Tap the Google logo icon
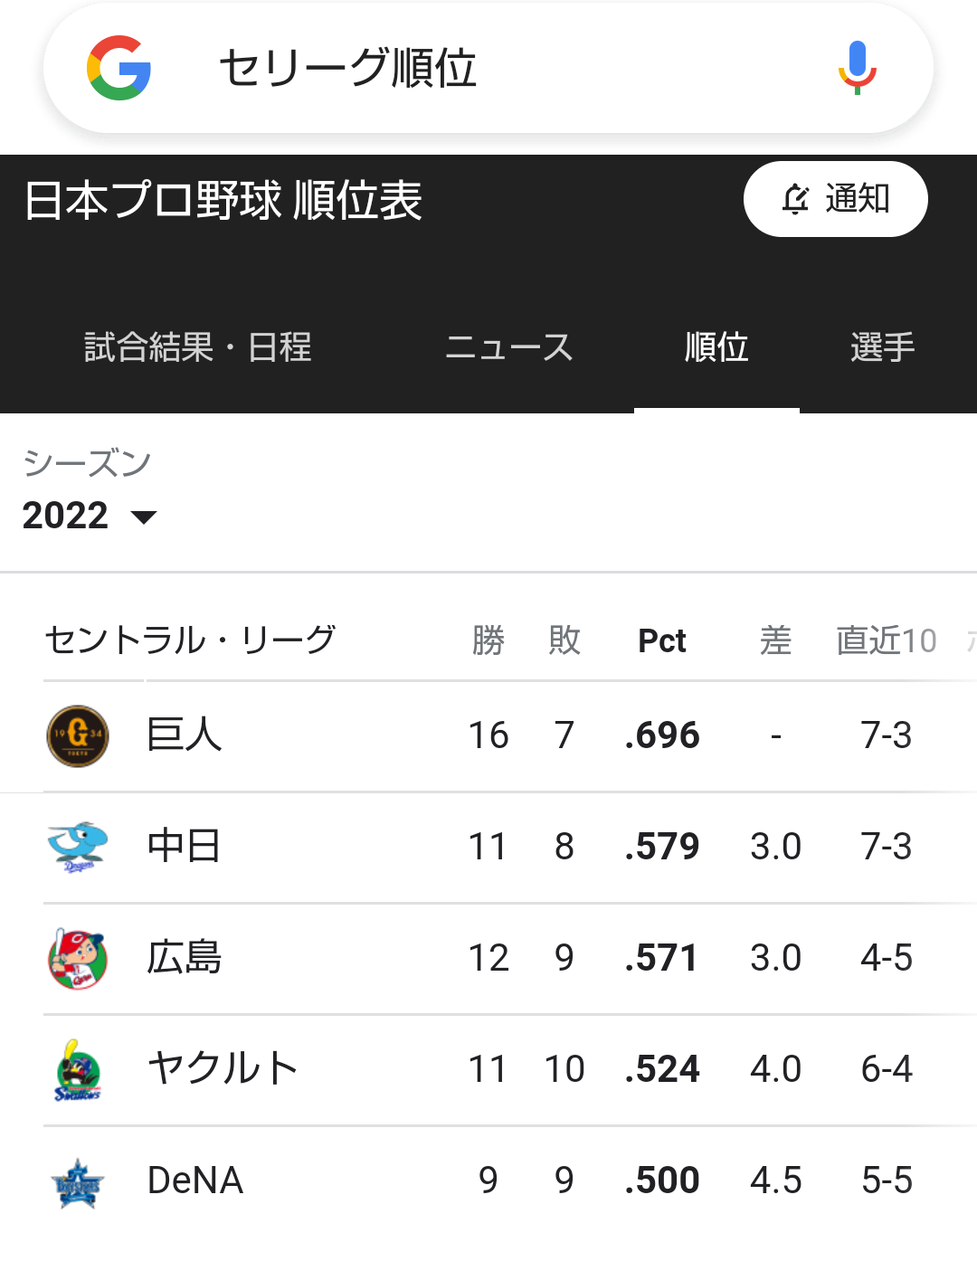The width and height of the screenshot is (977, 1280). pos(119,68)
